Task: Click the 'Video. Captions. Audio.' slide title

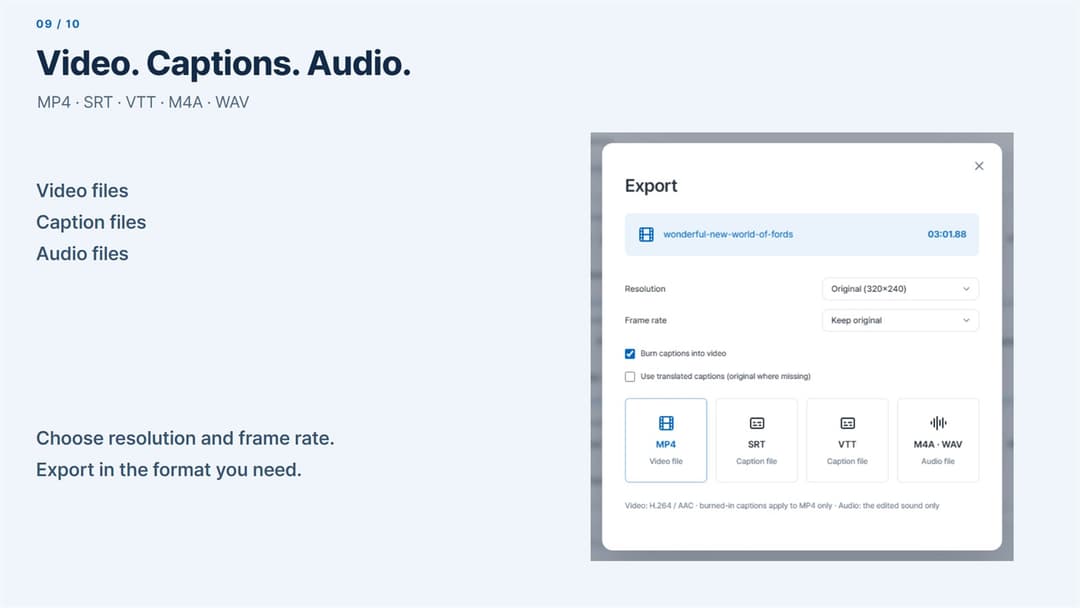Action: pos(224,63)
